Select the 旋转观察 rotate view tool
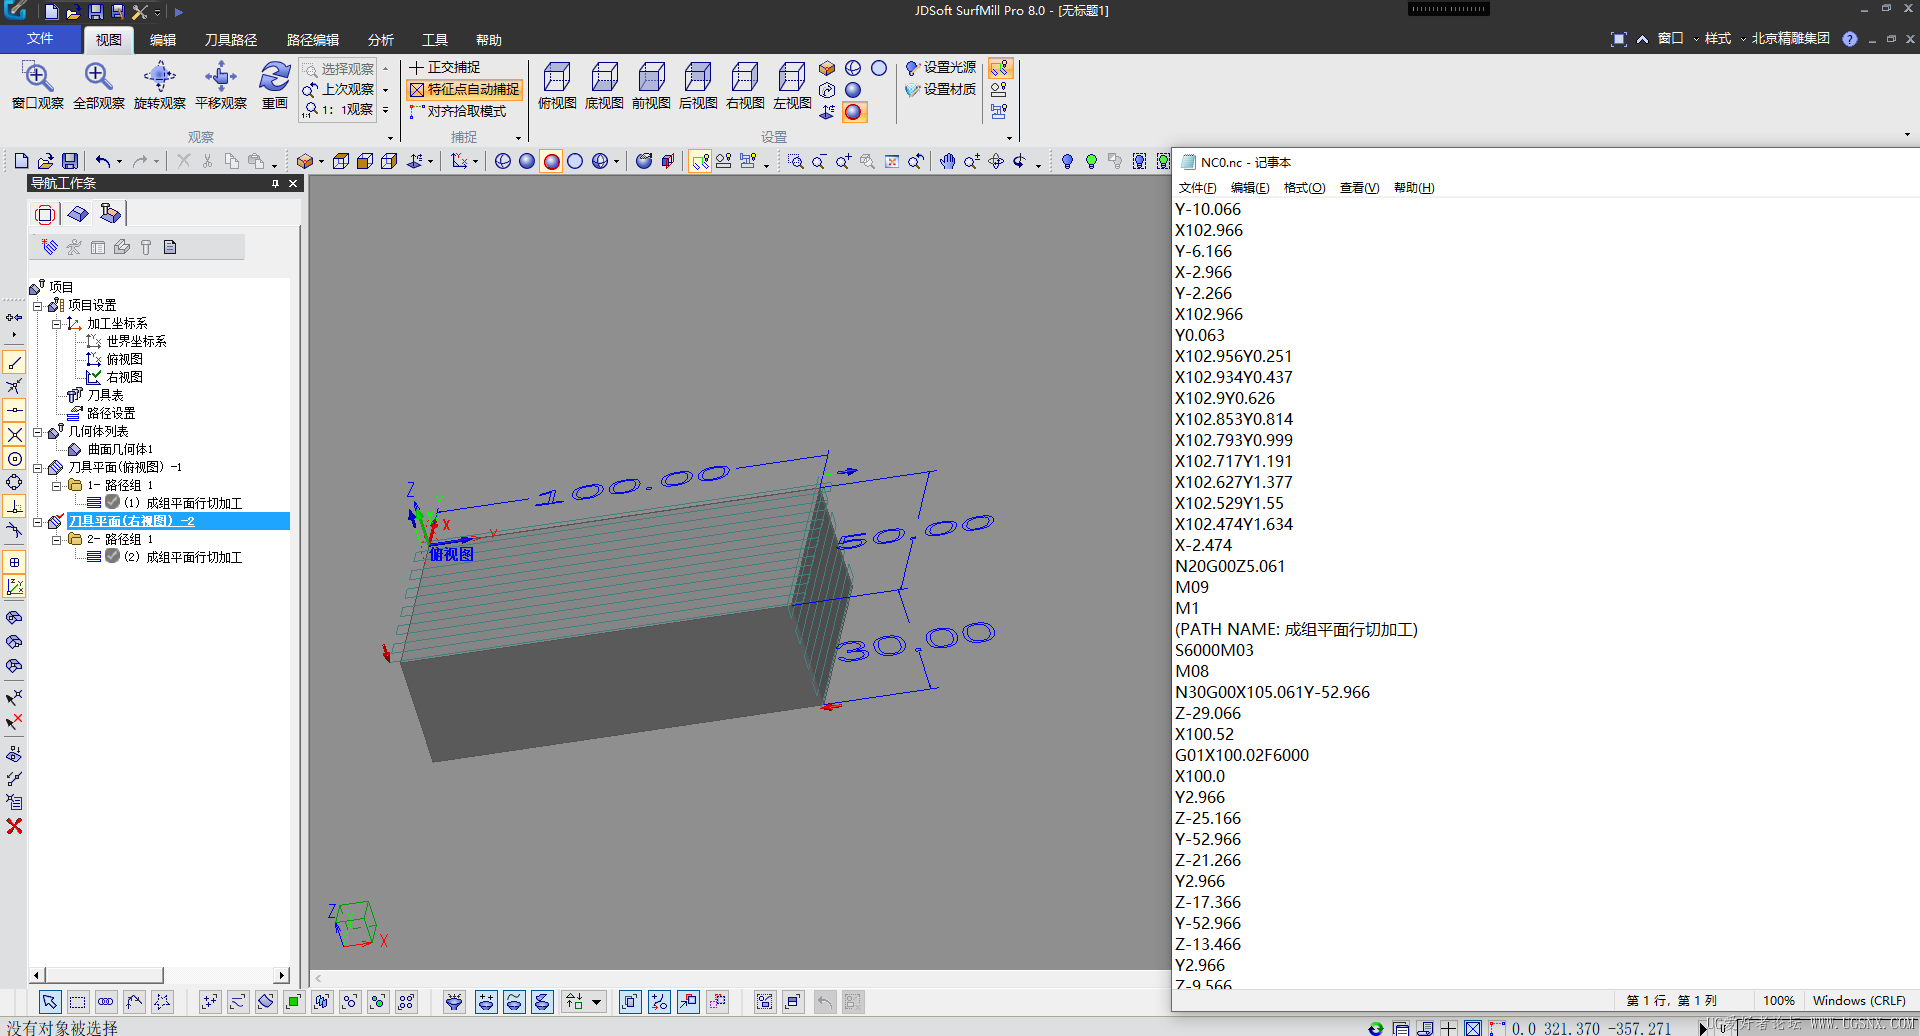1920x1036 pixels. [159, 78]
